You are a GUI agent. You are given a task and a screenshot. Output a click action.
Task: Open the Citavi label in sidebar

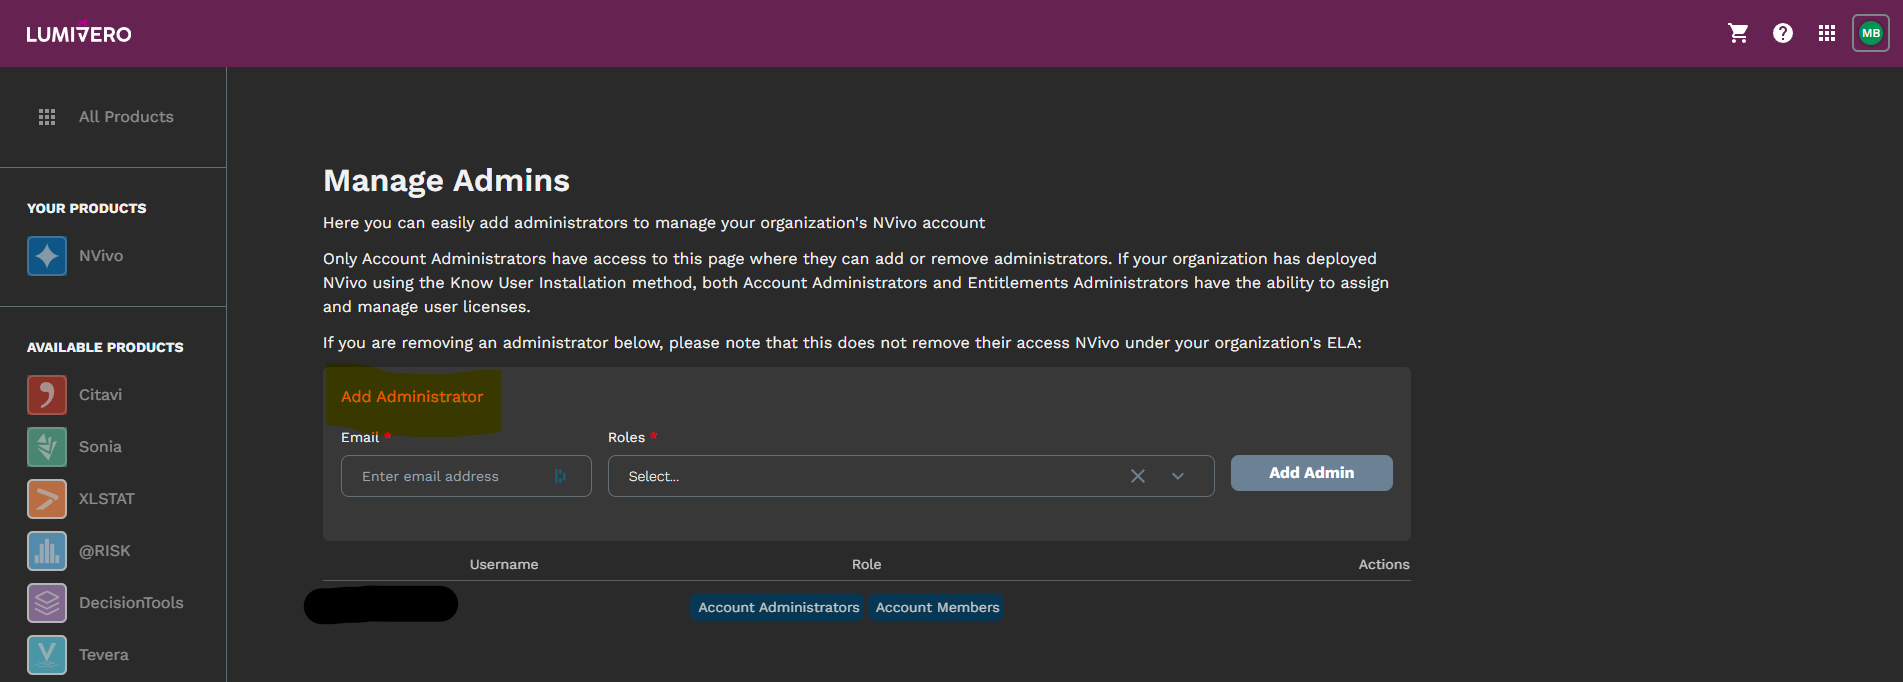100,395
